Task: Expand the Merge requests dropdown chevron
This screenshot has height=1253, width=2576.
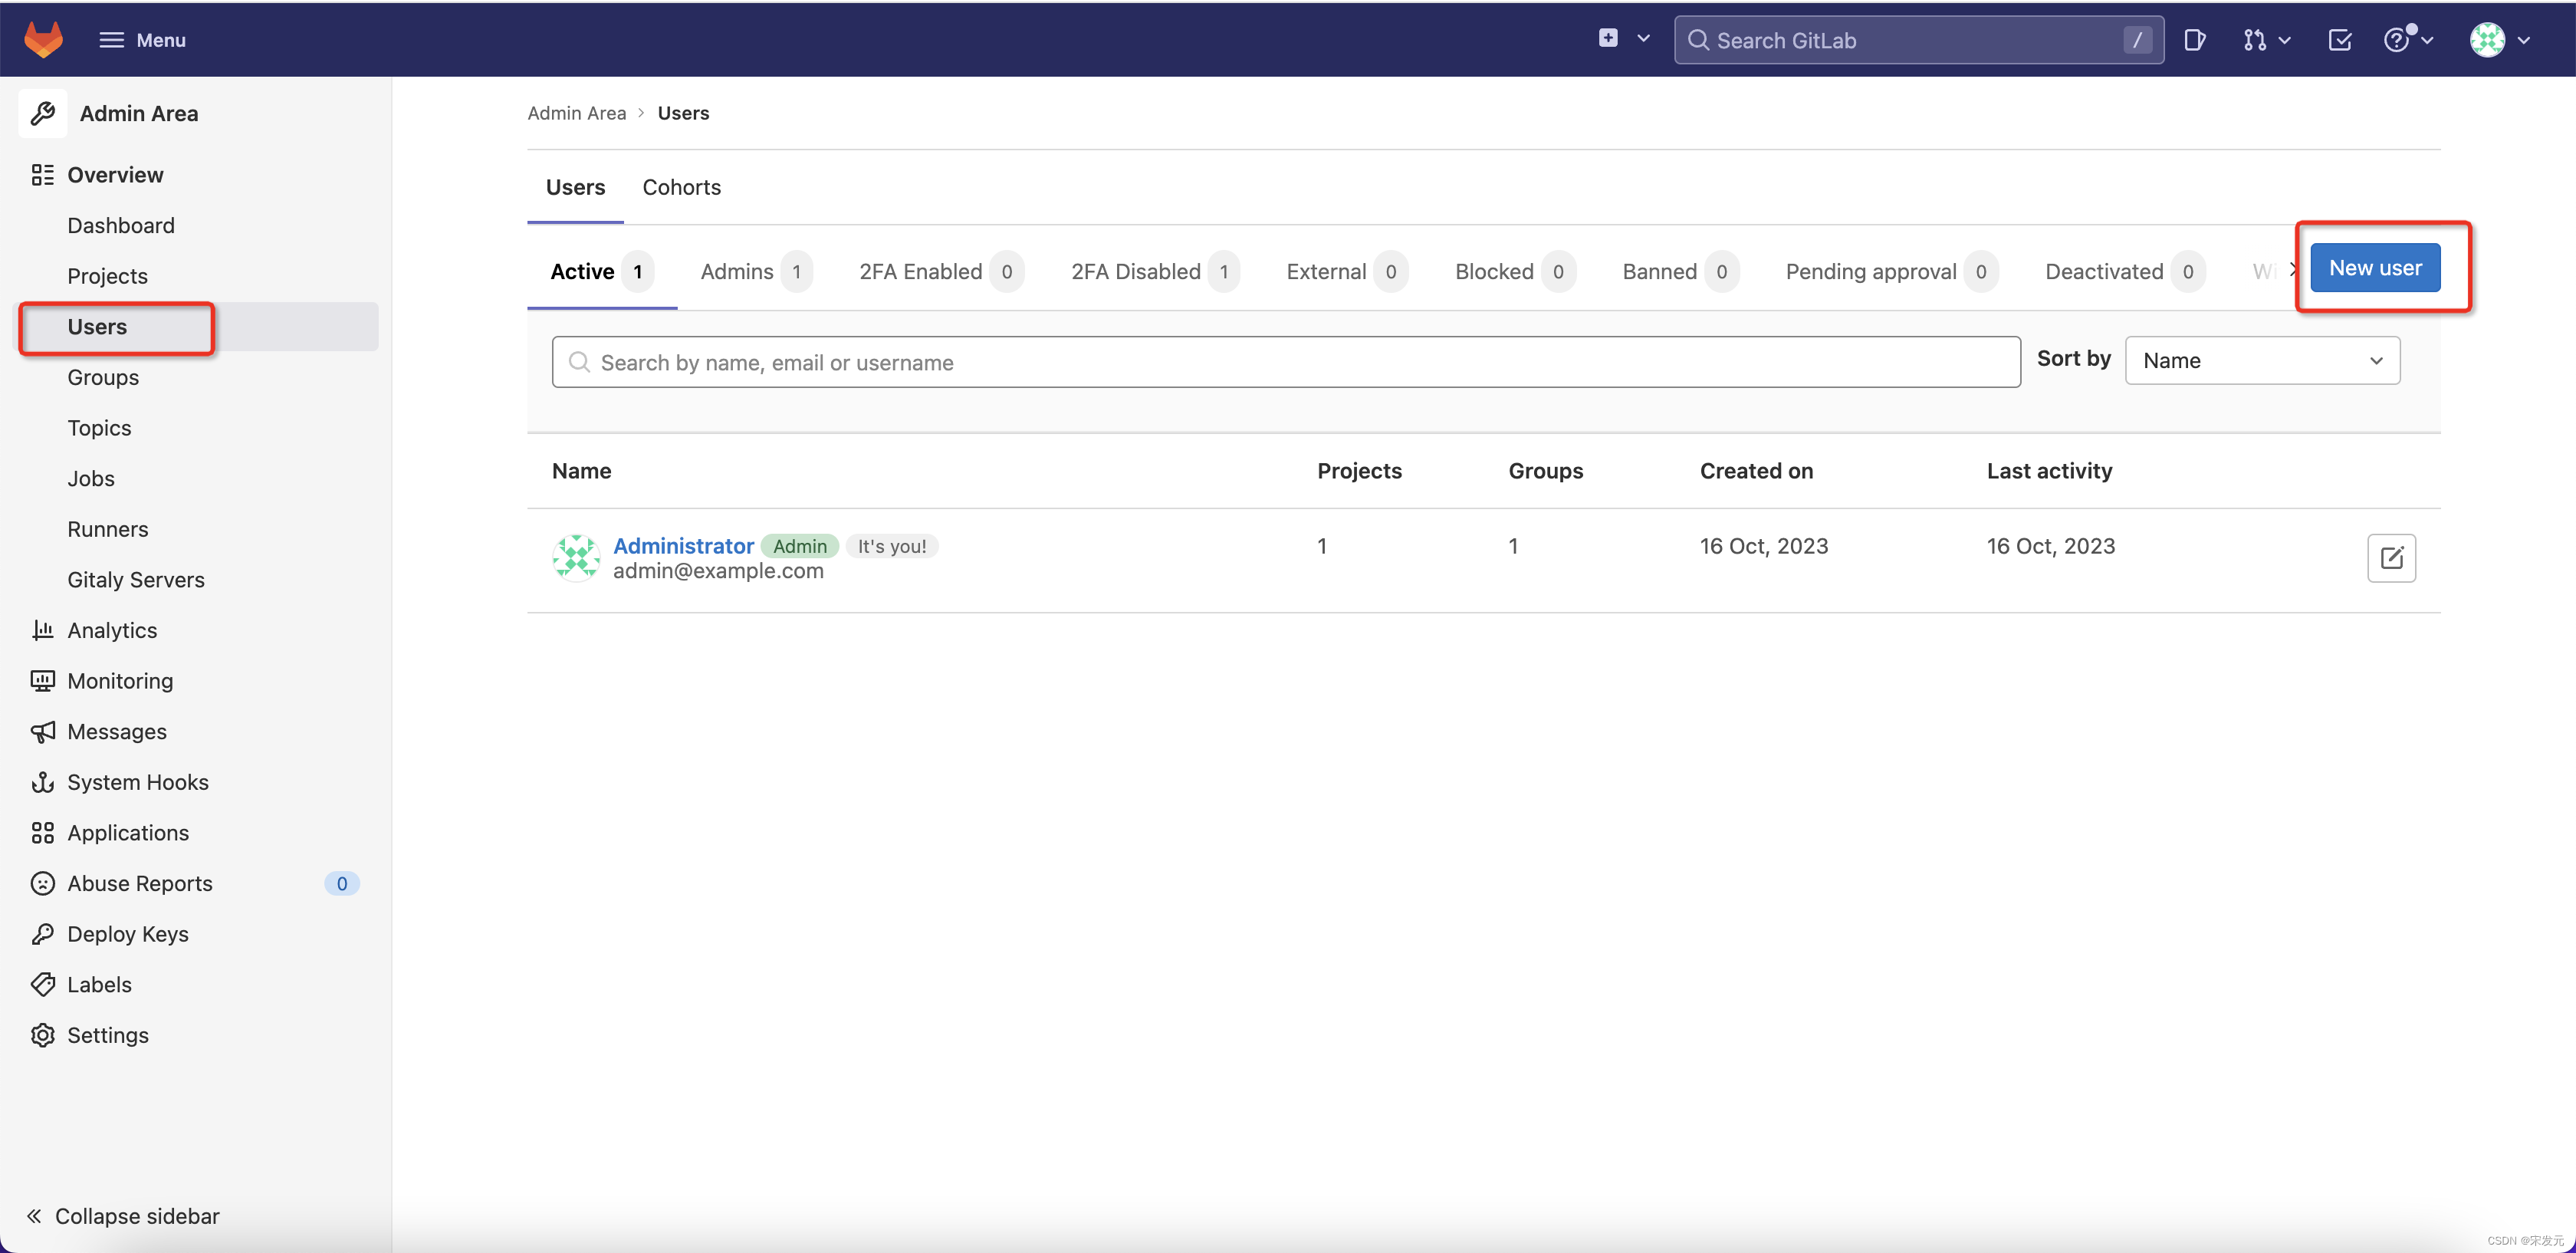Action: click(x=2285, y=40)
